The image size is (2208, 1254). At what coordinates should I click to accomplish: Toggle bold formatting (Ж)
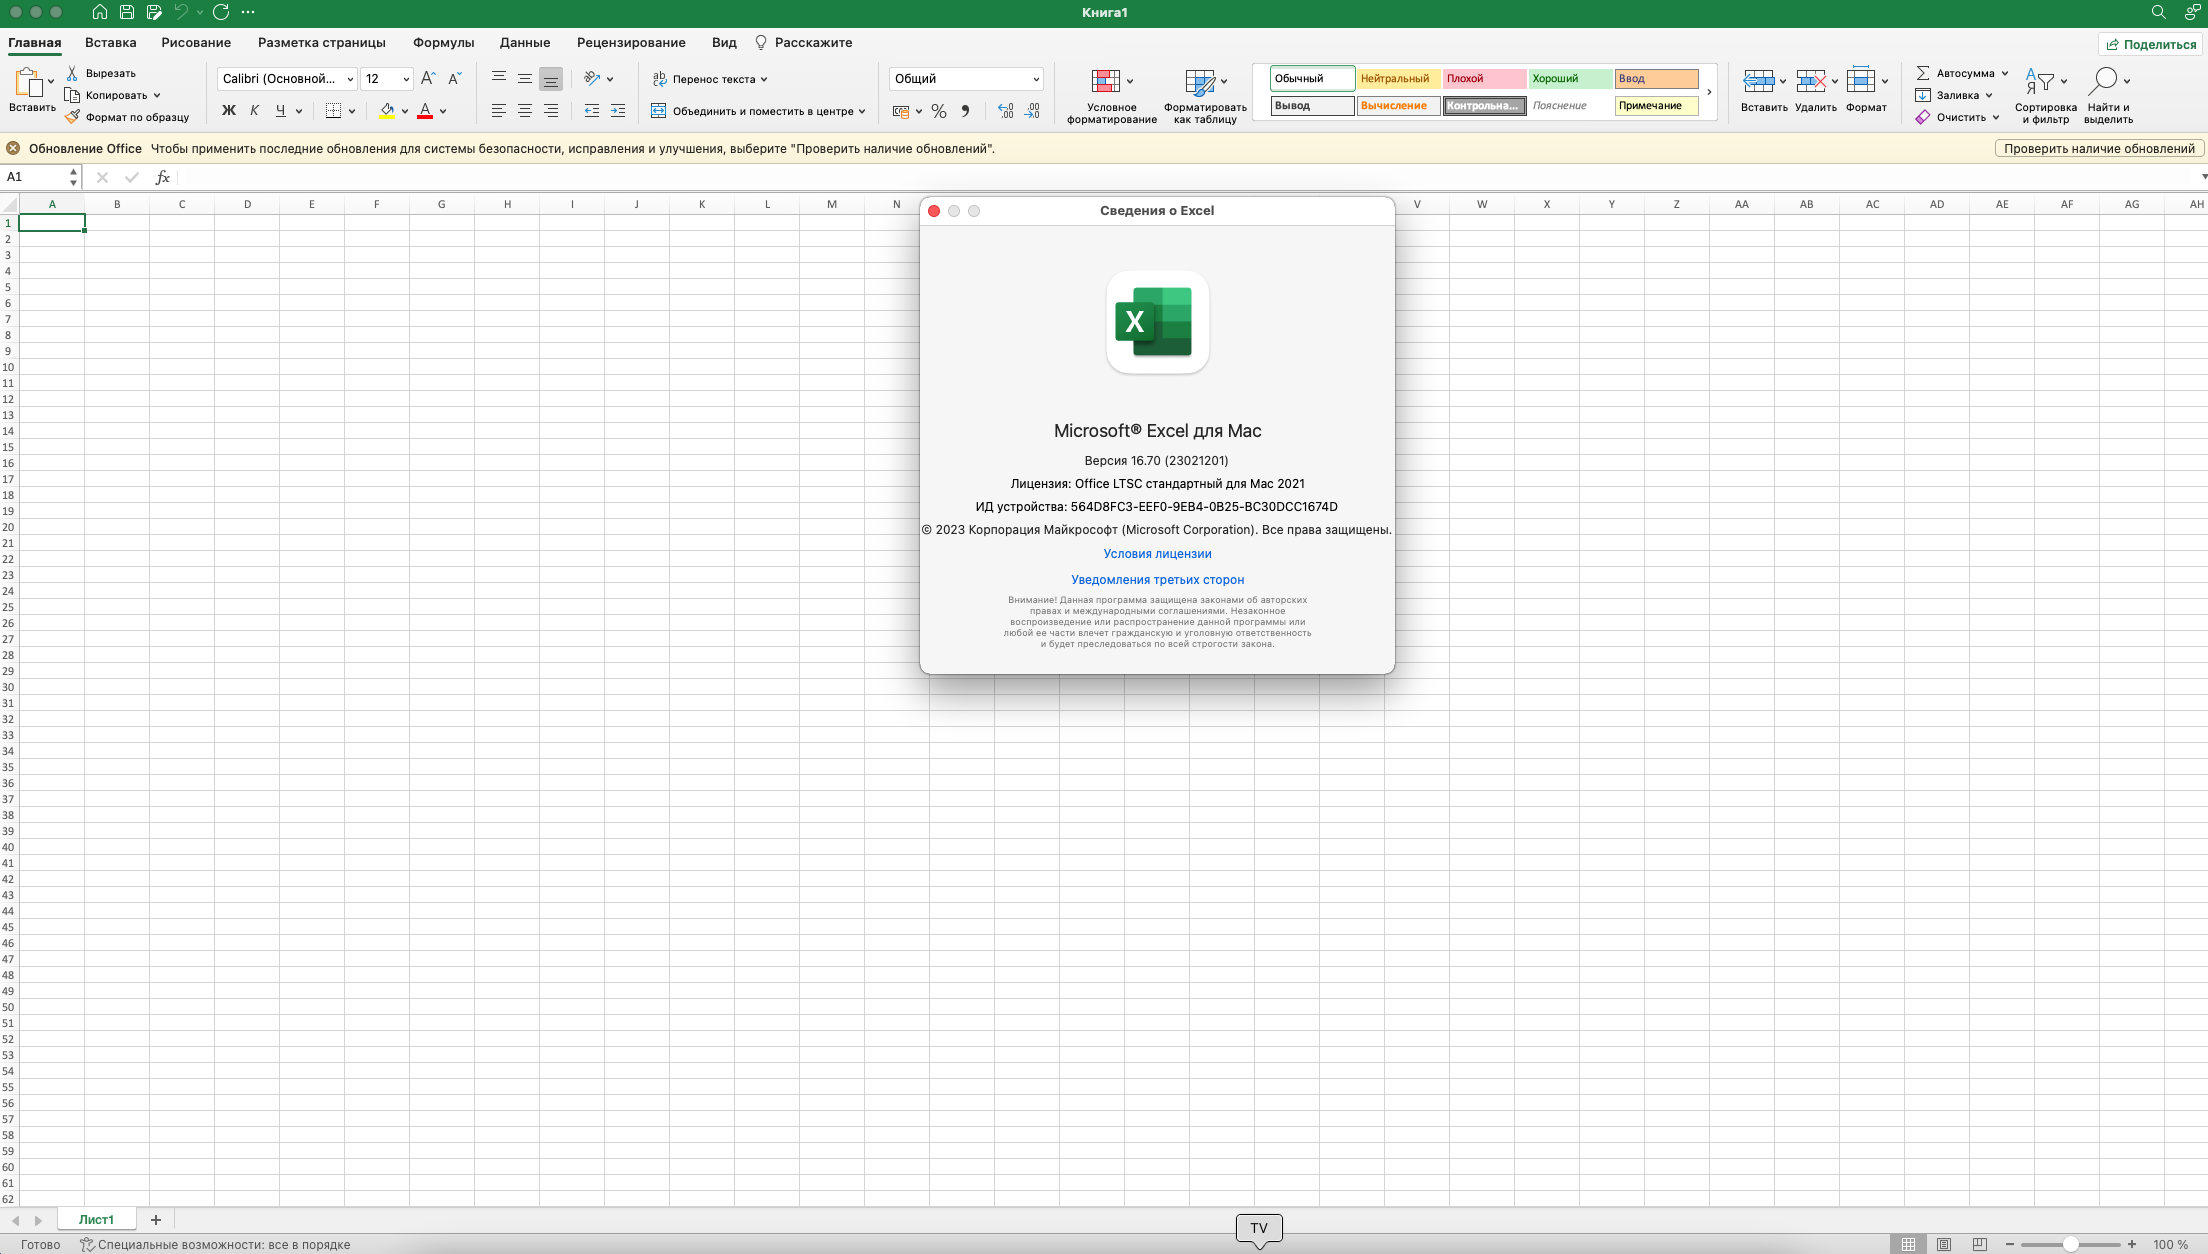[229, 111]
